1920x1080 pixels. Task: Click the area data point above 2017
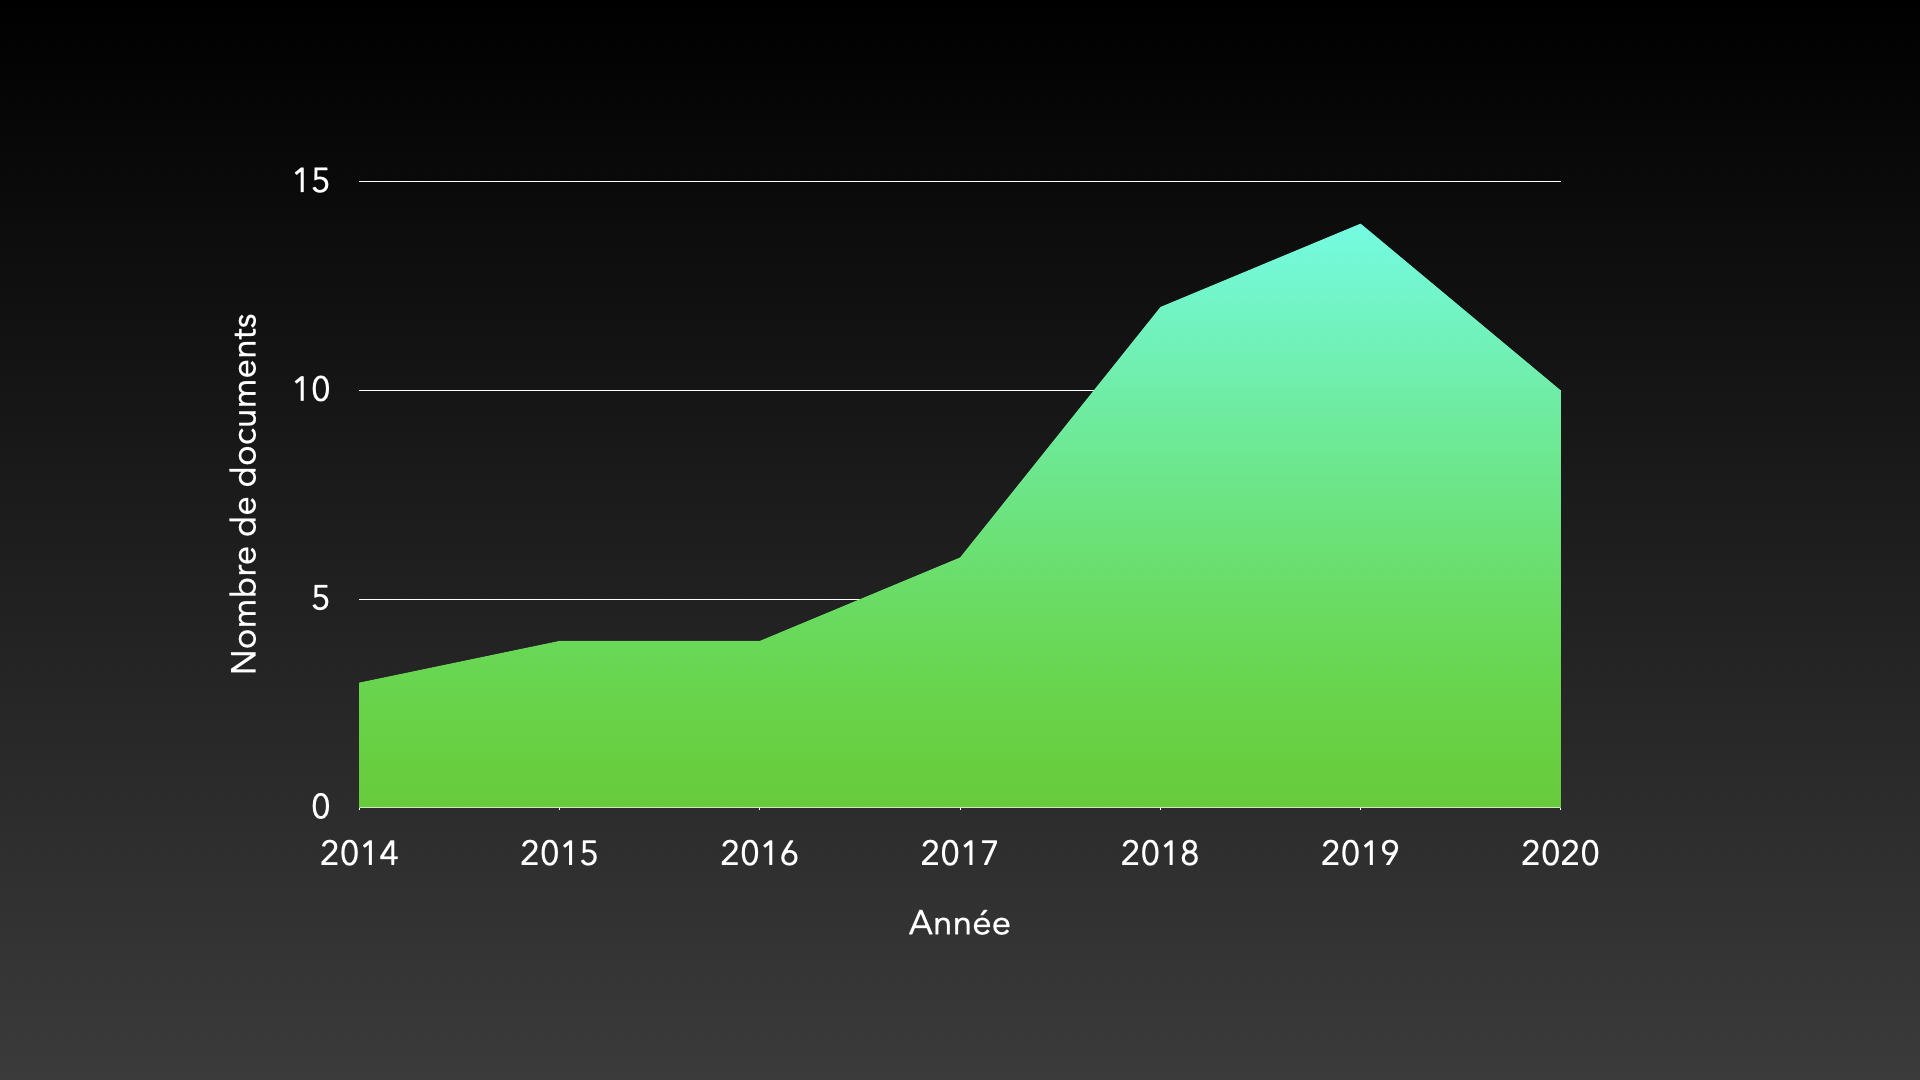pyautogui.click(x=960, y=557)
